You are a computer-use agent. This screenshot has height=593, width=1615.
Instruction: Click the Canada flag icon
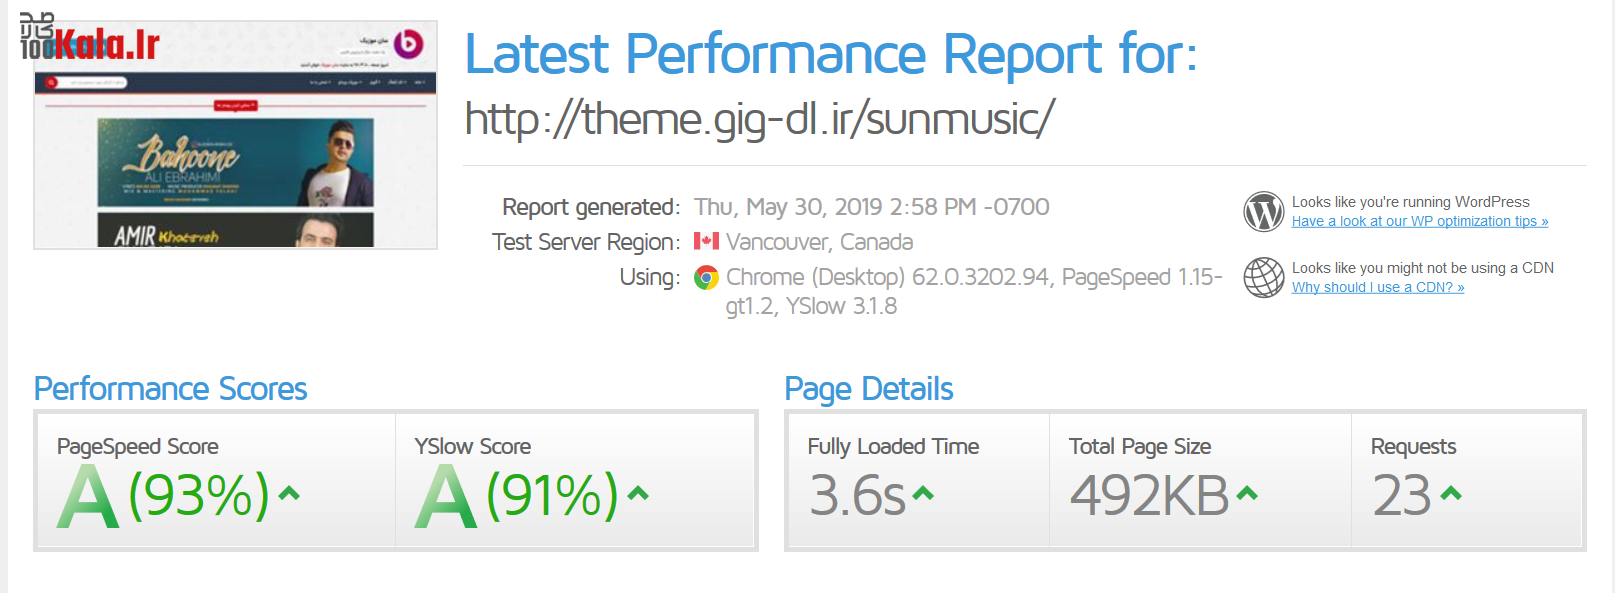point(706,241)
